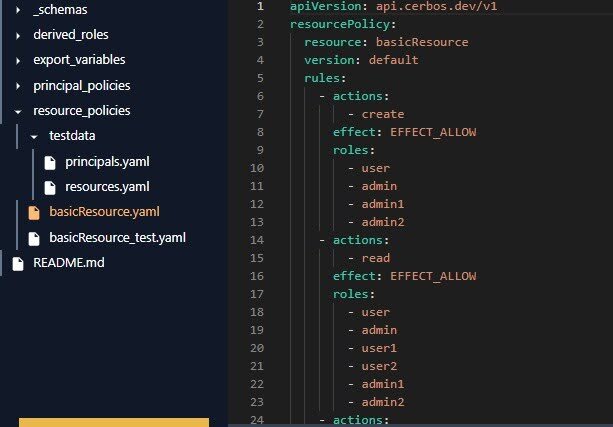Click 'user1' role on line 20
Screen dimensions: 613x427
click(379, 348)
